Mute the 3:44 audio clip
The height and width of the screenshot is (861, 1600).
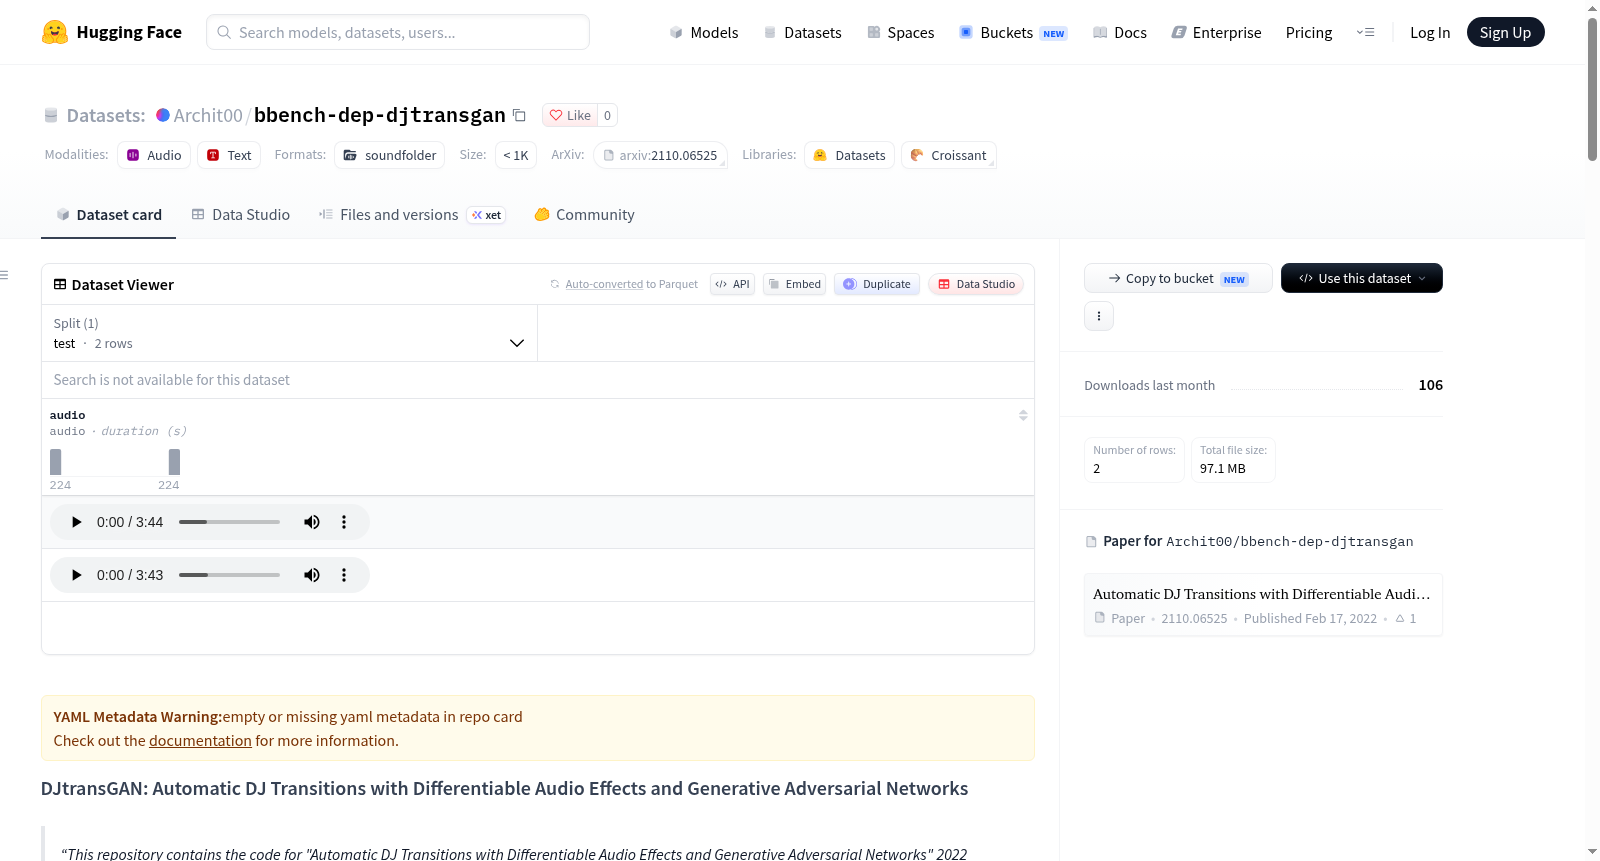point(312,522)
